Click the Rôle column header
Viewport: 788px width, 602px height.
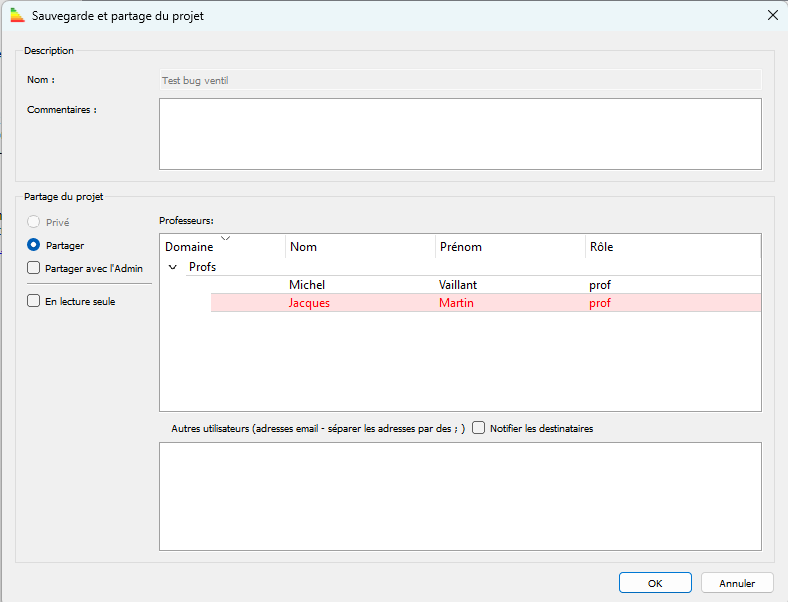click(x=601, y=247)
